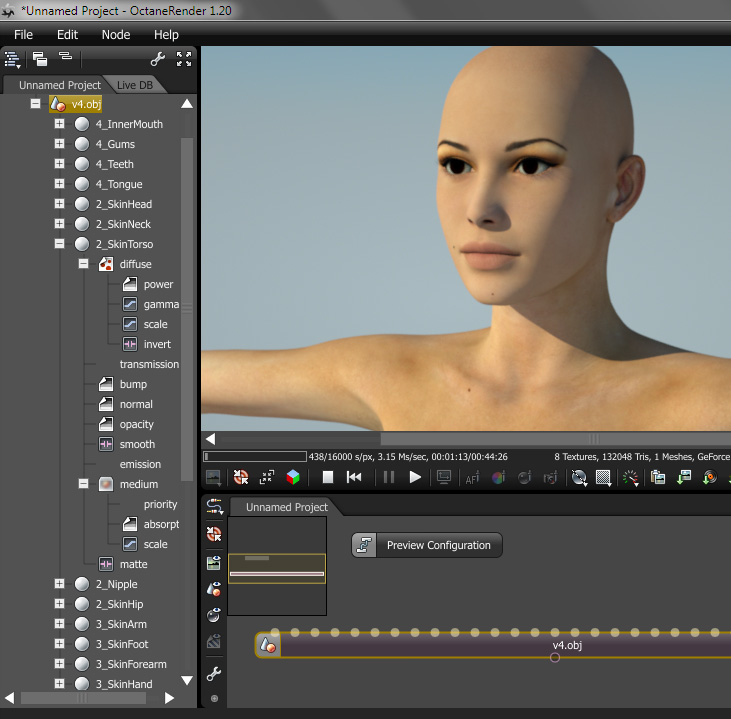The height and width of the screenshot is (719, 731).
Task: Toggle the matte option in tree
Action: (x=108, y=564)
